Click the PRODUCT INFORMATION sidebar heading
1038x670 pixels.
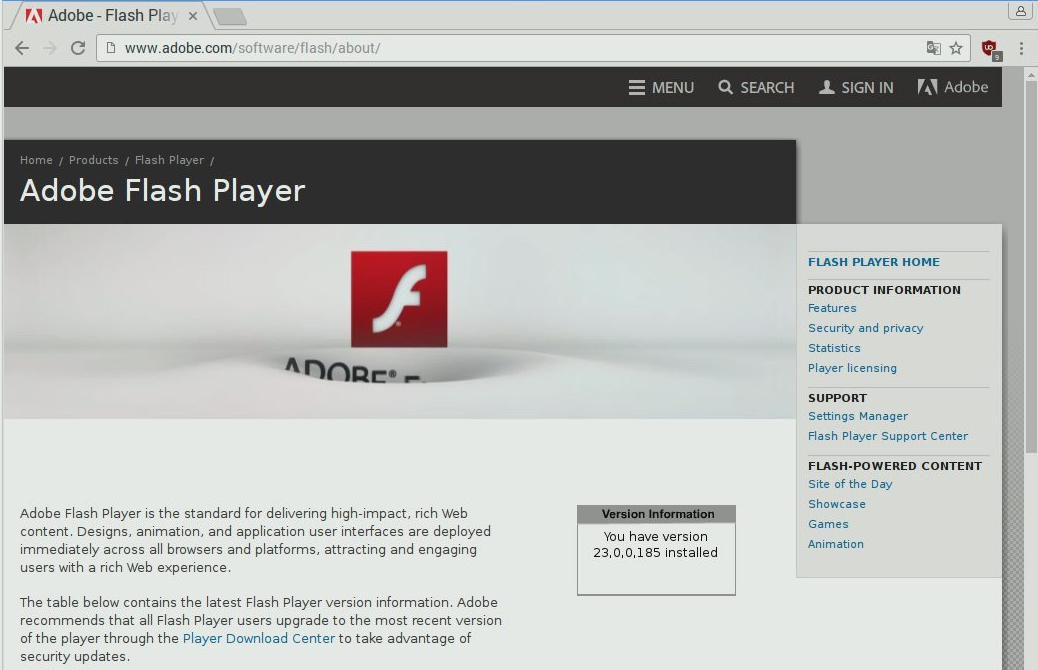884,290
